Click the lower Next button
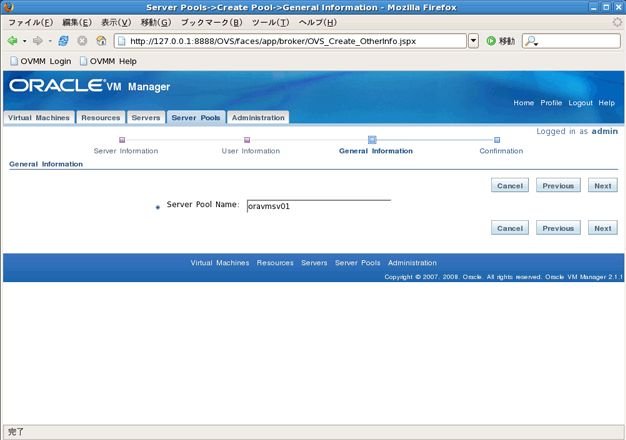Image resolution: width=626 pixels, height=440 pixels. (602, 228)
